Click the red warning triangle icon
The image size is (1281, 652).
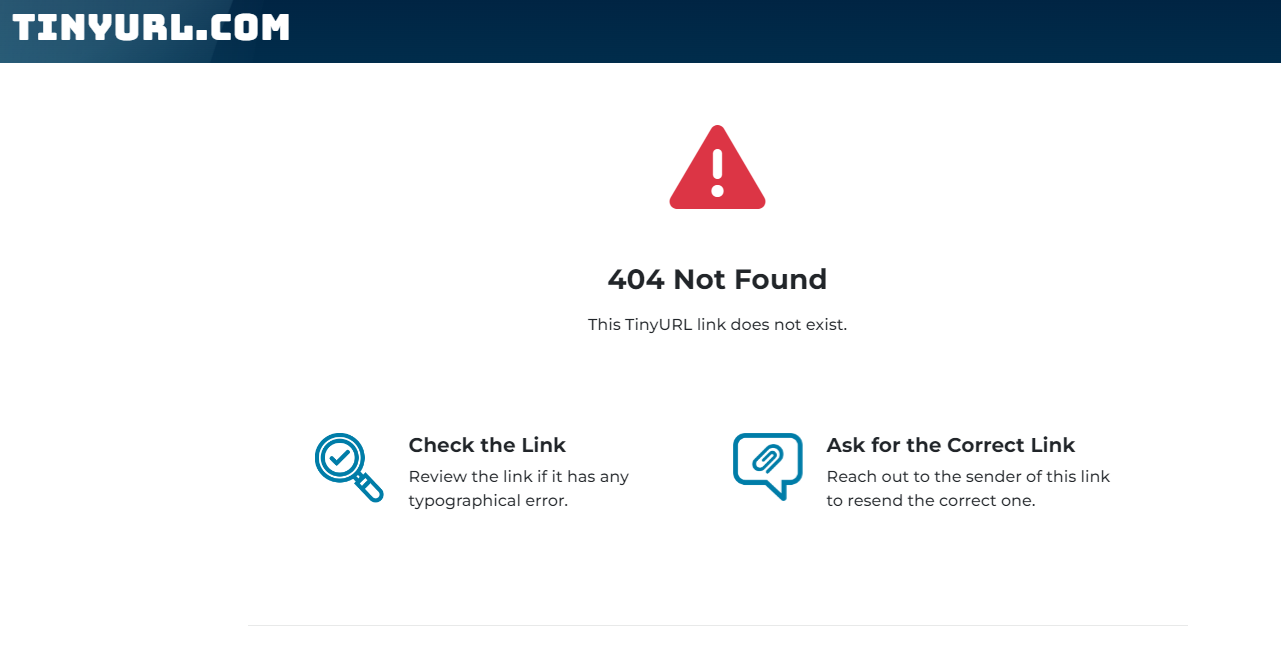coord(717,167)
